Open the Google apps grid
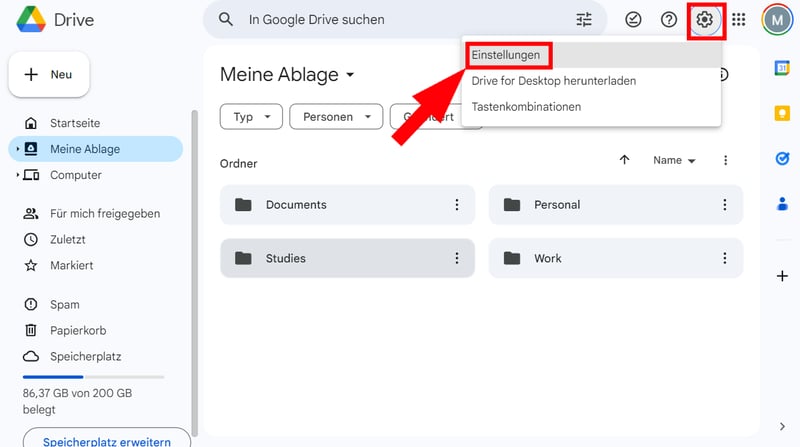Viewport: 800px width, 447px height. coord(739,20)
